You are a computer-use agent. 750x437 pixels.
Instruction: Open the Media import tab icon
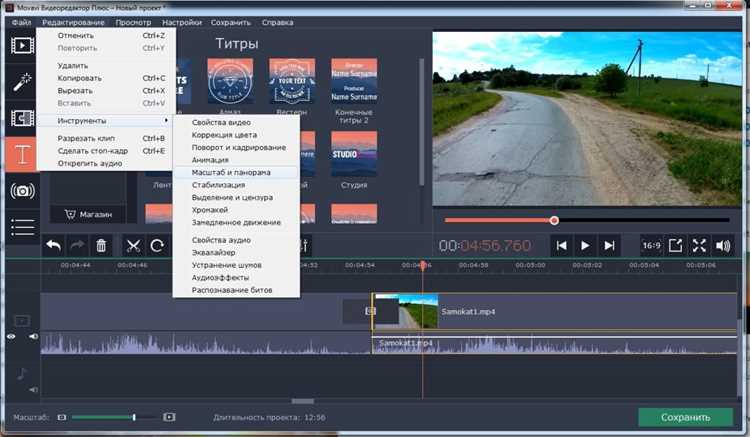(x=22, y=45)
